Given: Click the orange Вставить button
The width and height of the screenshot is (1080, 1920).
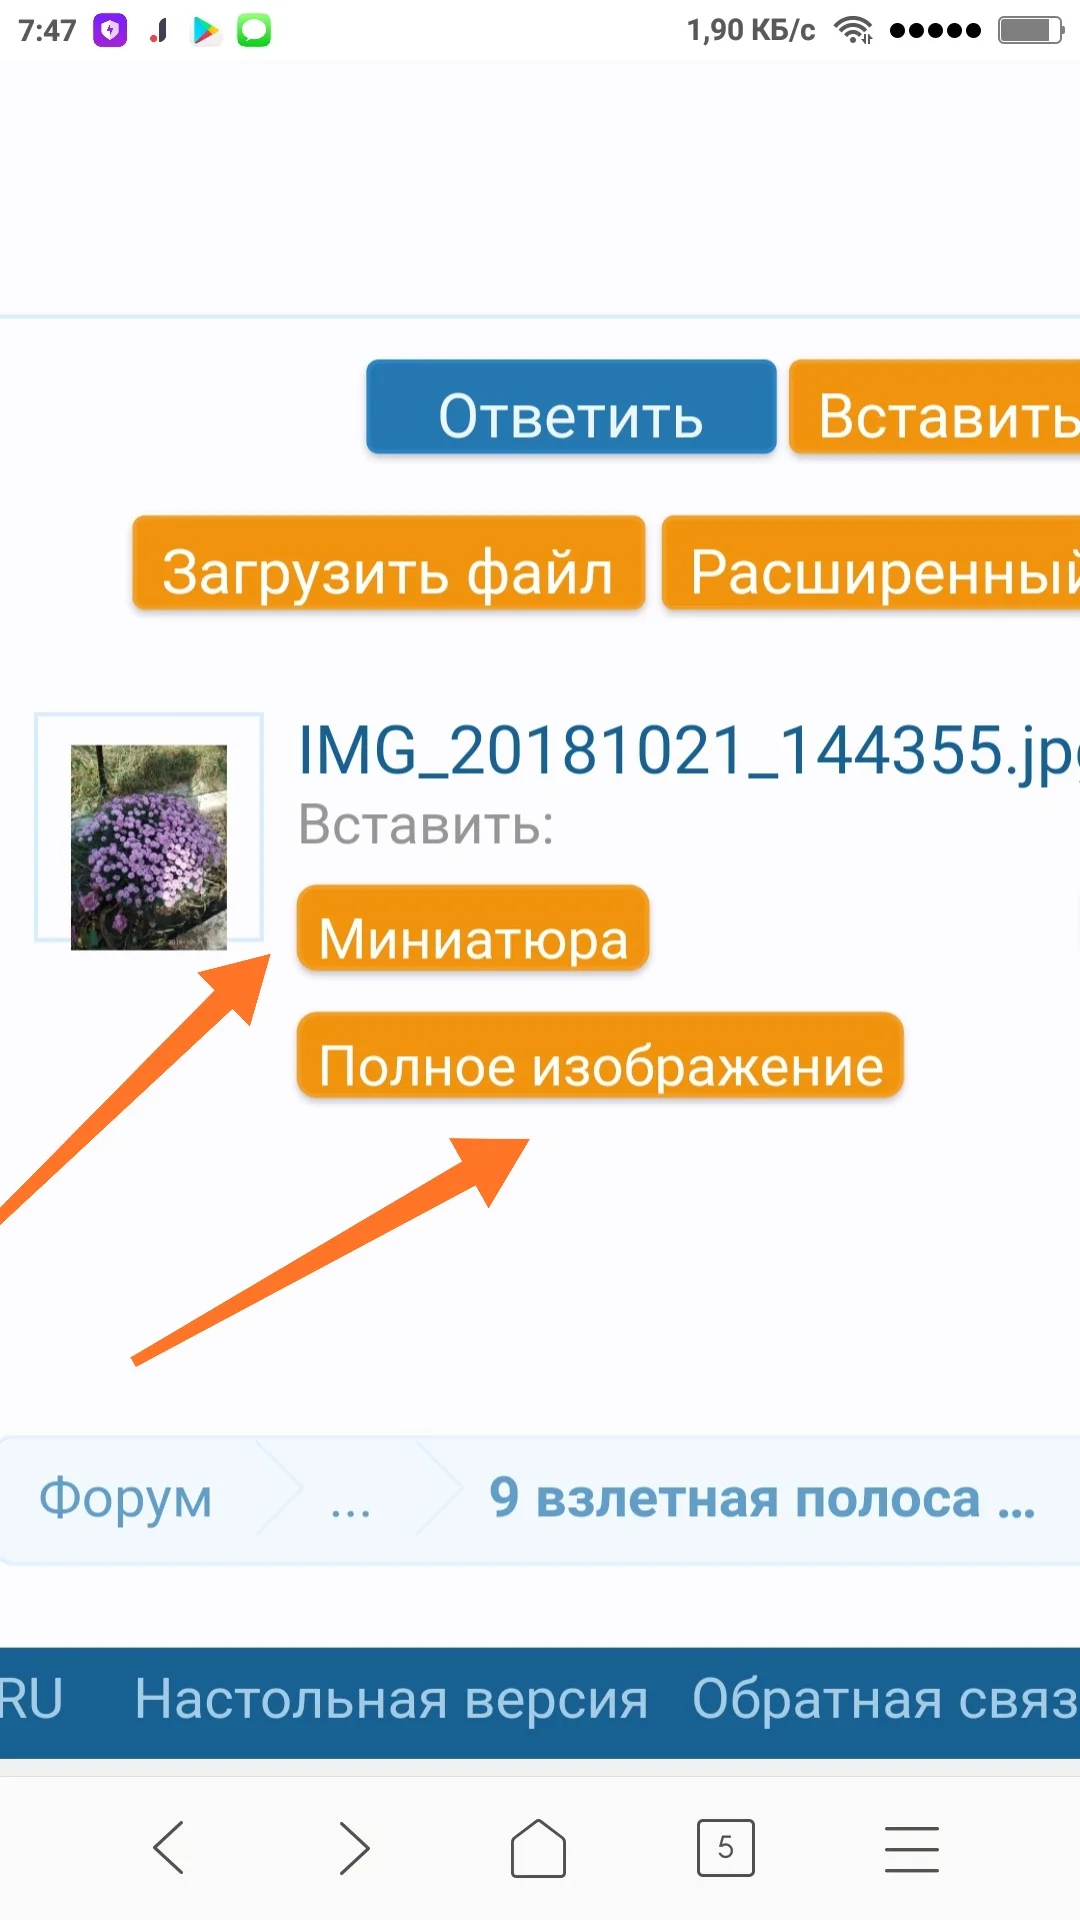Looking at the screenshot, I should (934, 407).
